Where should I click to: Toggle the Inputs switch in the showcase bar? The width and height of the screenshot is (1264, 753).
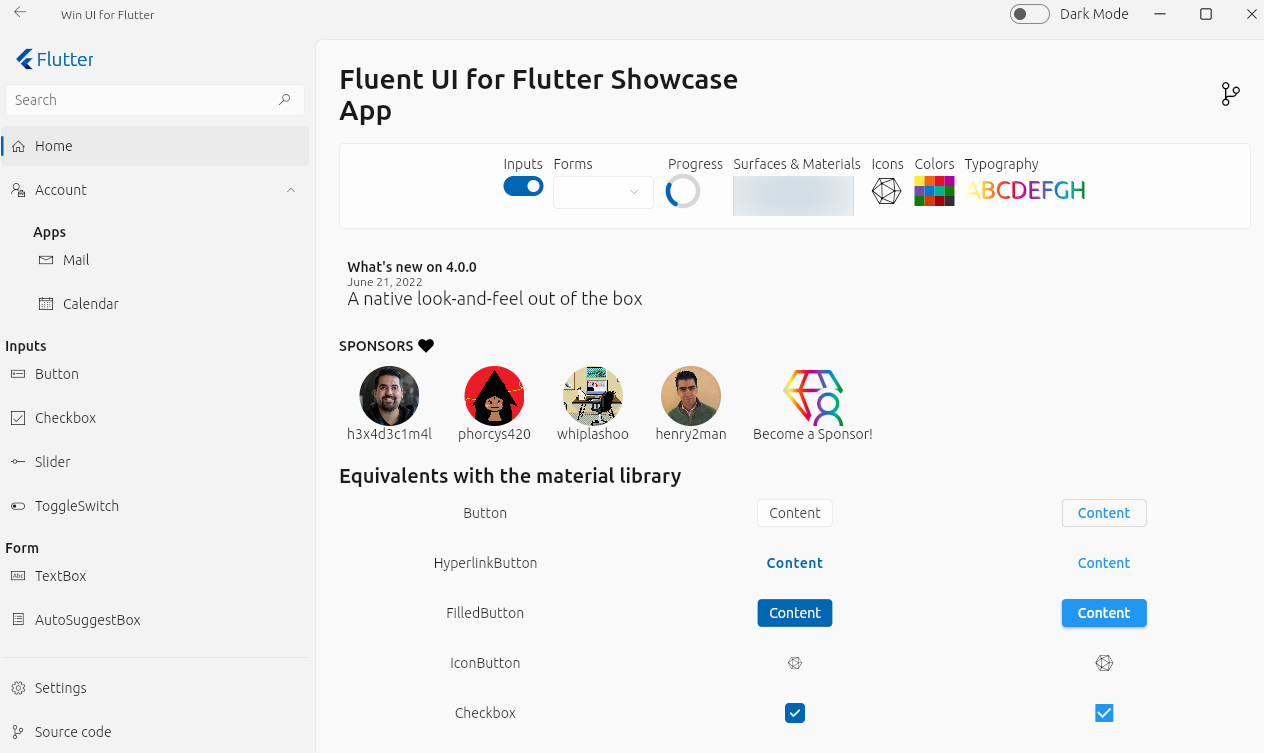[523, 185]
